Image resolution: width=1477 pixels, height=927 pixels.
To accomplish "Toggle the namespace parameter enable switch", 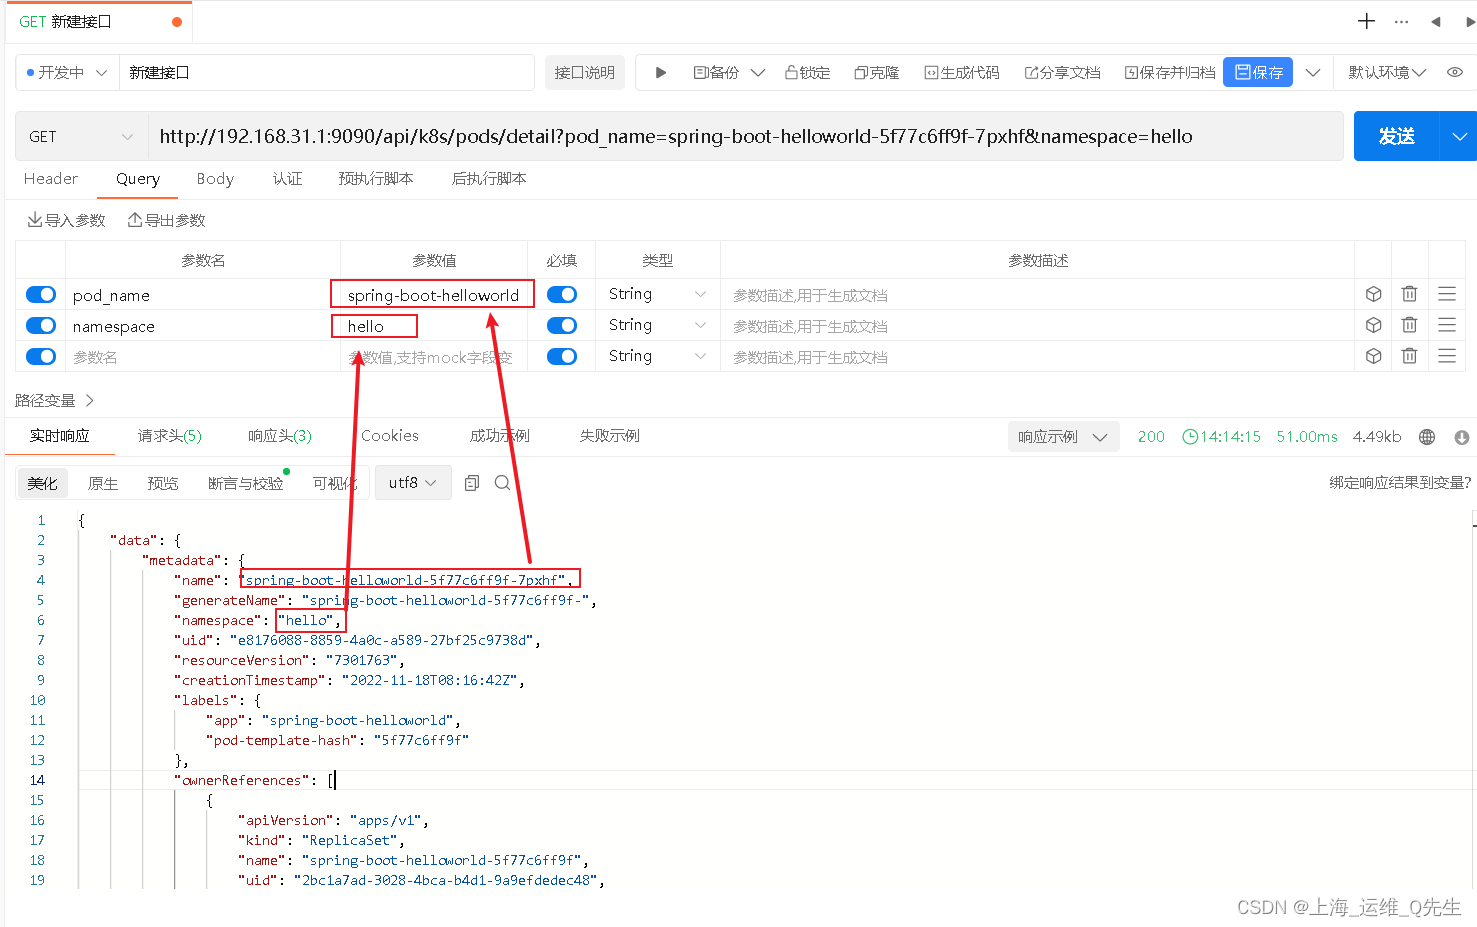I will tap(41, 325).
